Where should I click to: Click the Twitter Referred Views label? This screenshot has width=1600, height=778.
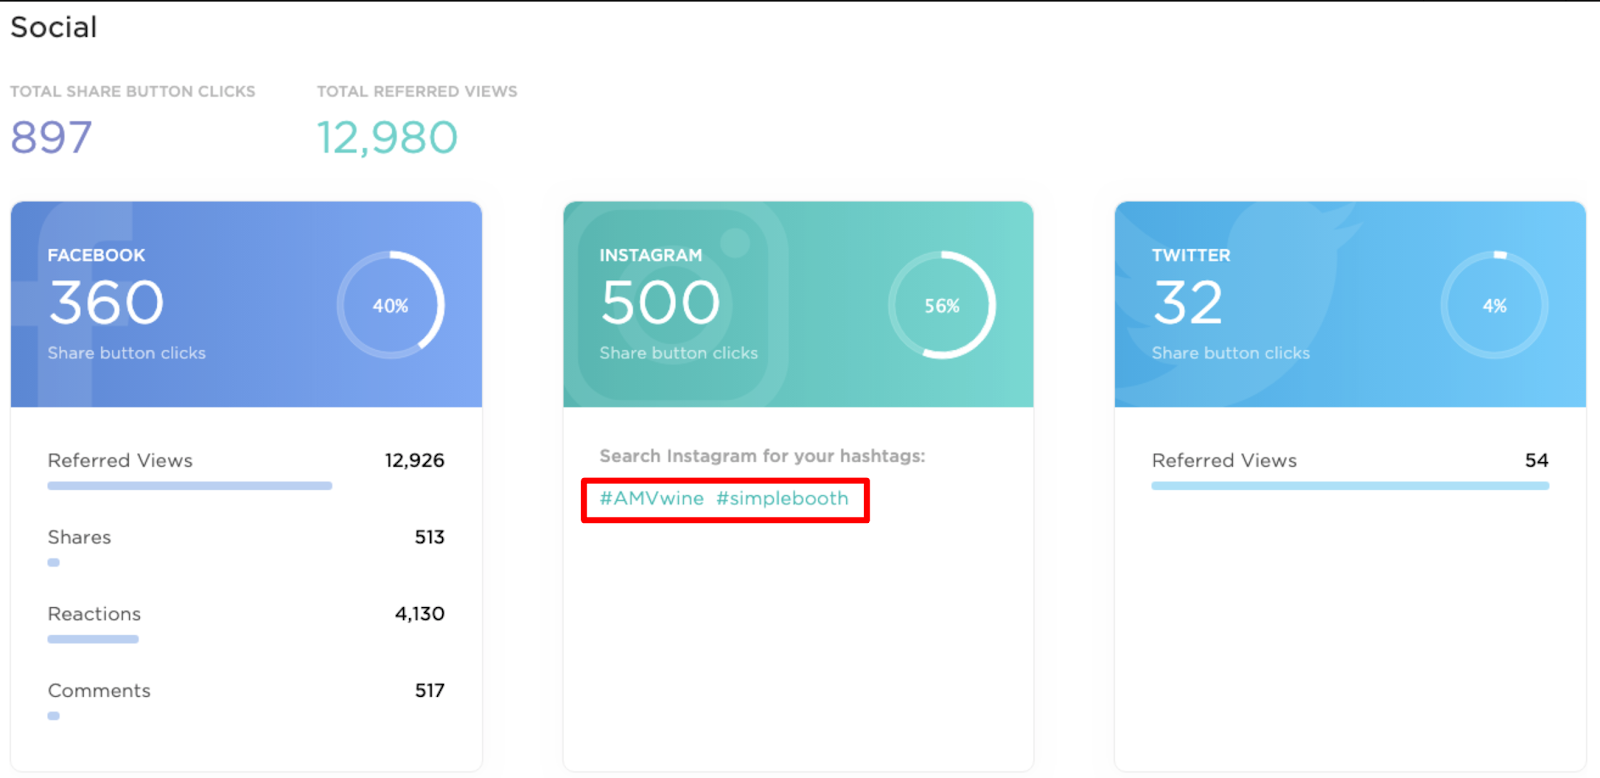[1224, 460]
